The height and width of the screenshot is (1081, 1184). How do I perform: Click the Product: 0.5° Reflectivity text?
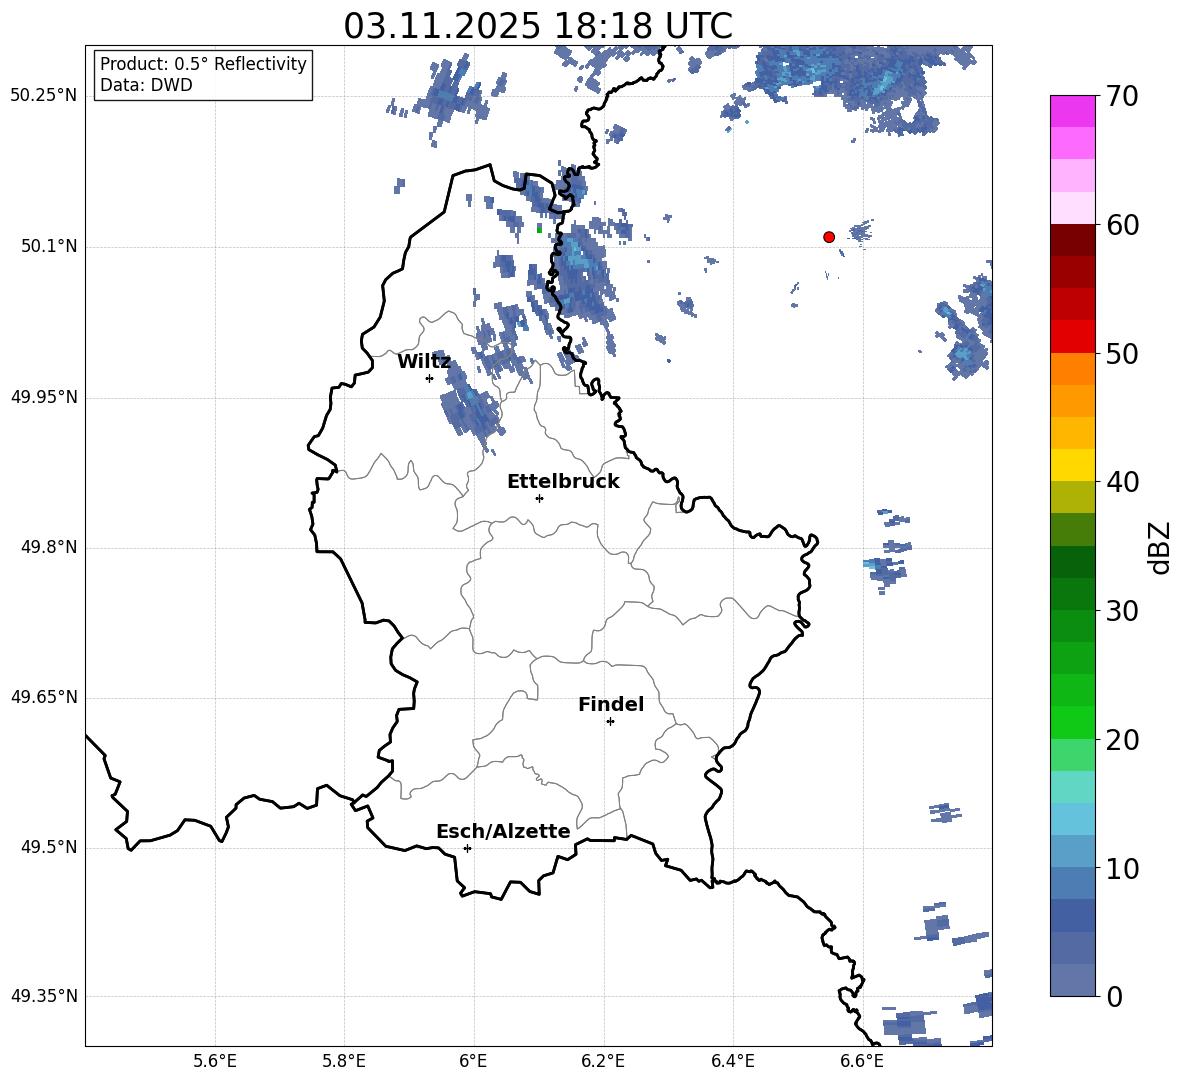[x=203, y=64]
